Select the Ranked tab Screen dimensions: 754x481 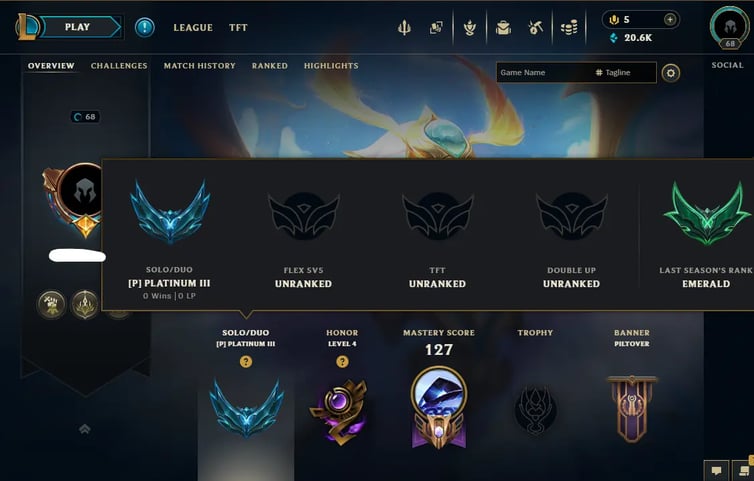coord(270,66)
